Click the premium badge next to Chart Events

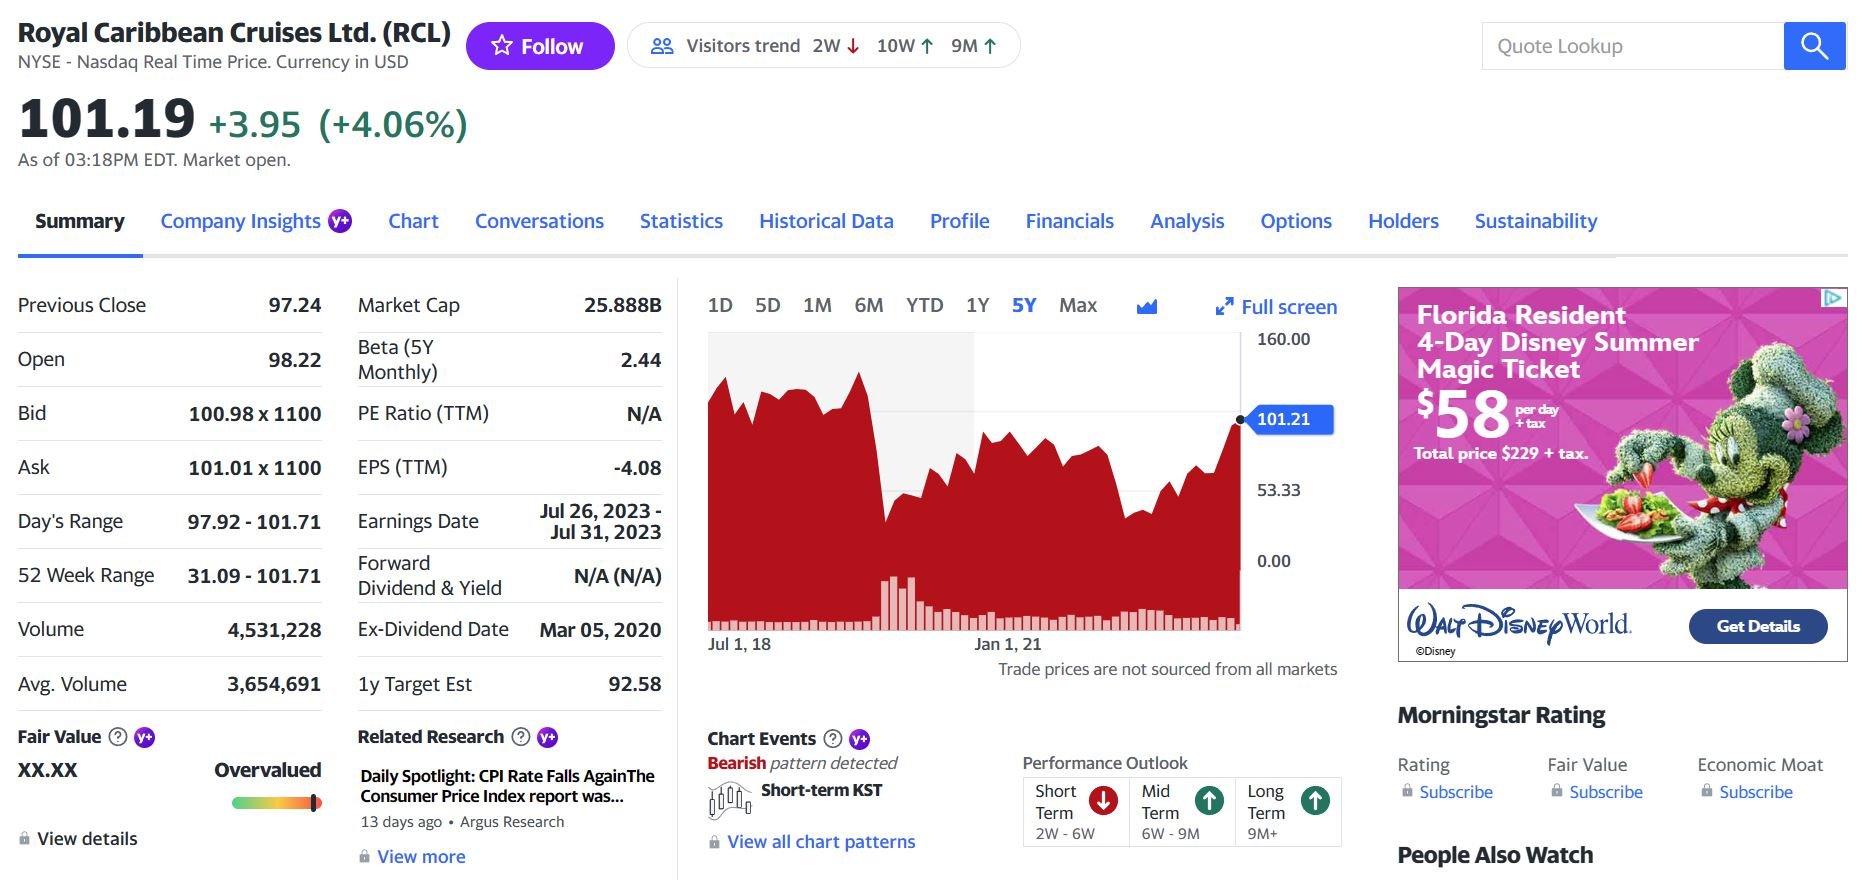click(x=859, y=739)
